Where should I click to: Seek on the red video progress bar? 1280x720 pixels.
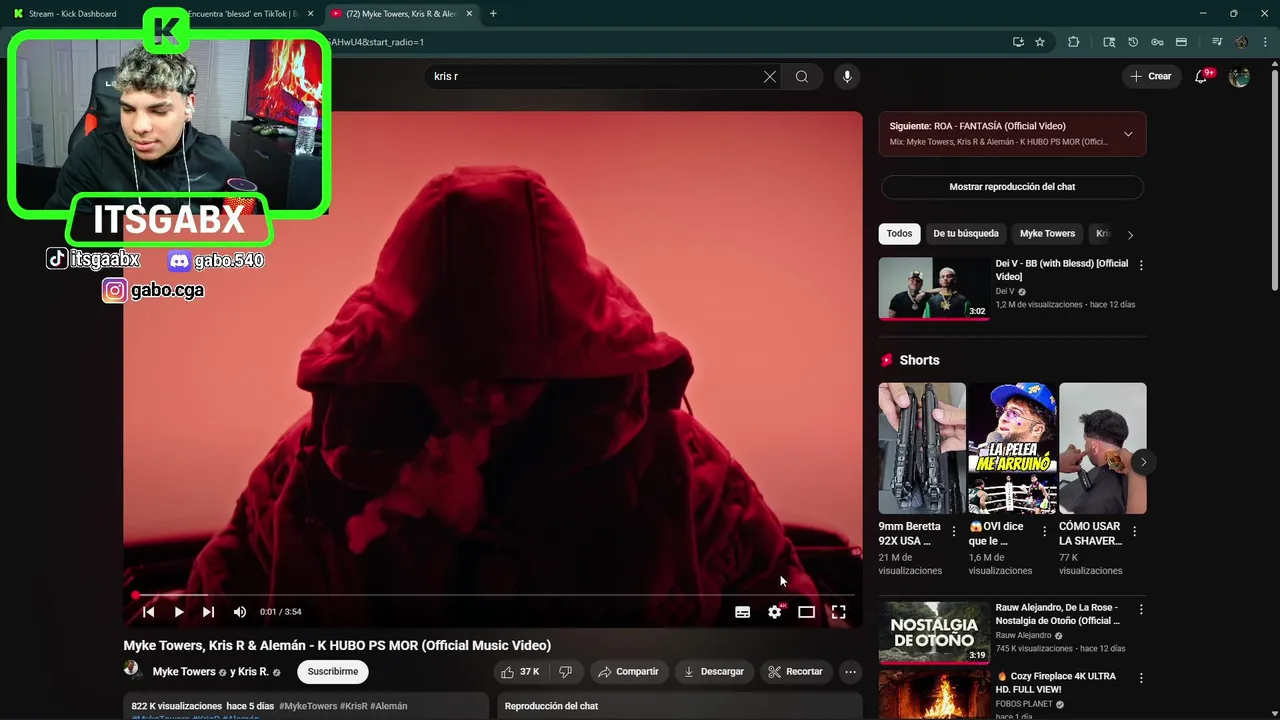point(493,595)
